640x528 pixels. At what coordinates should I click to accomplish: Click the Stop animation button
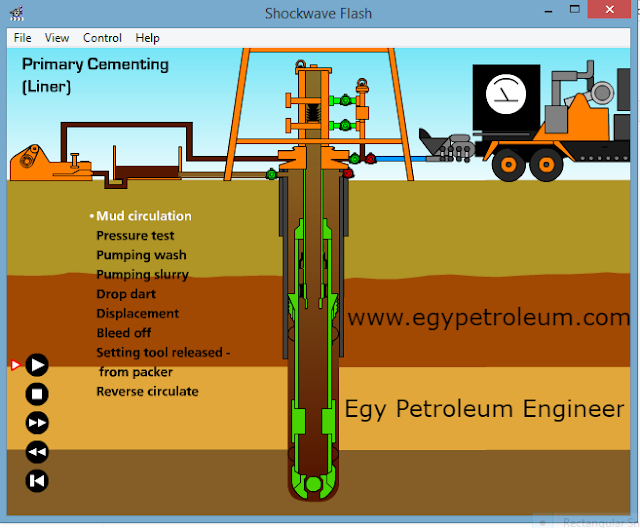37,394
